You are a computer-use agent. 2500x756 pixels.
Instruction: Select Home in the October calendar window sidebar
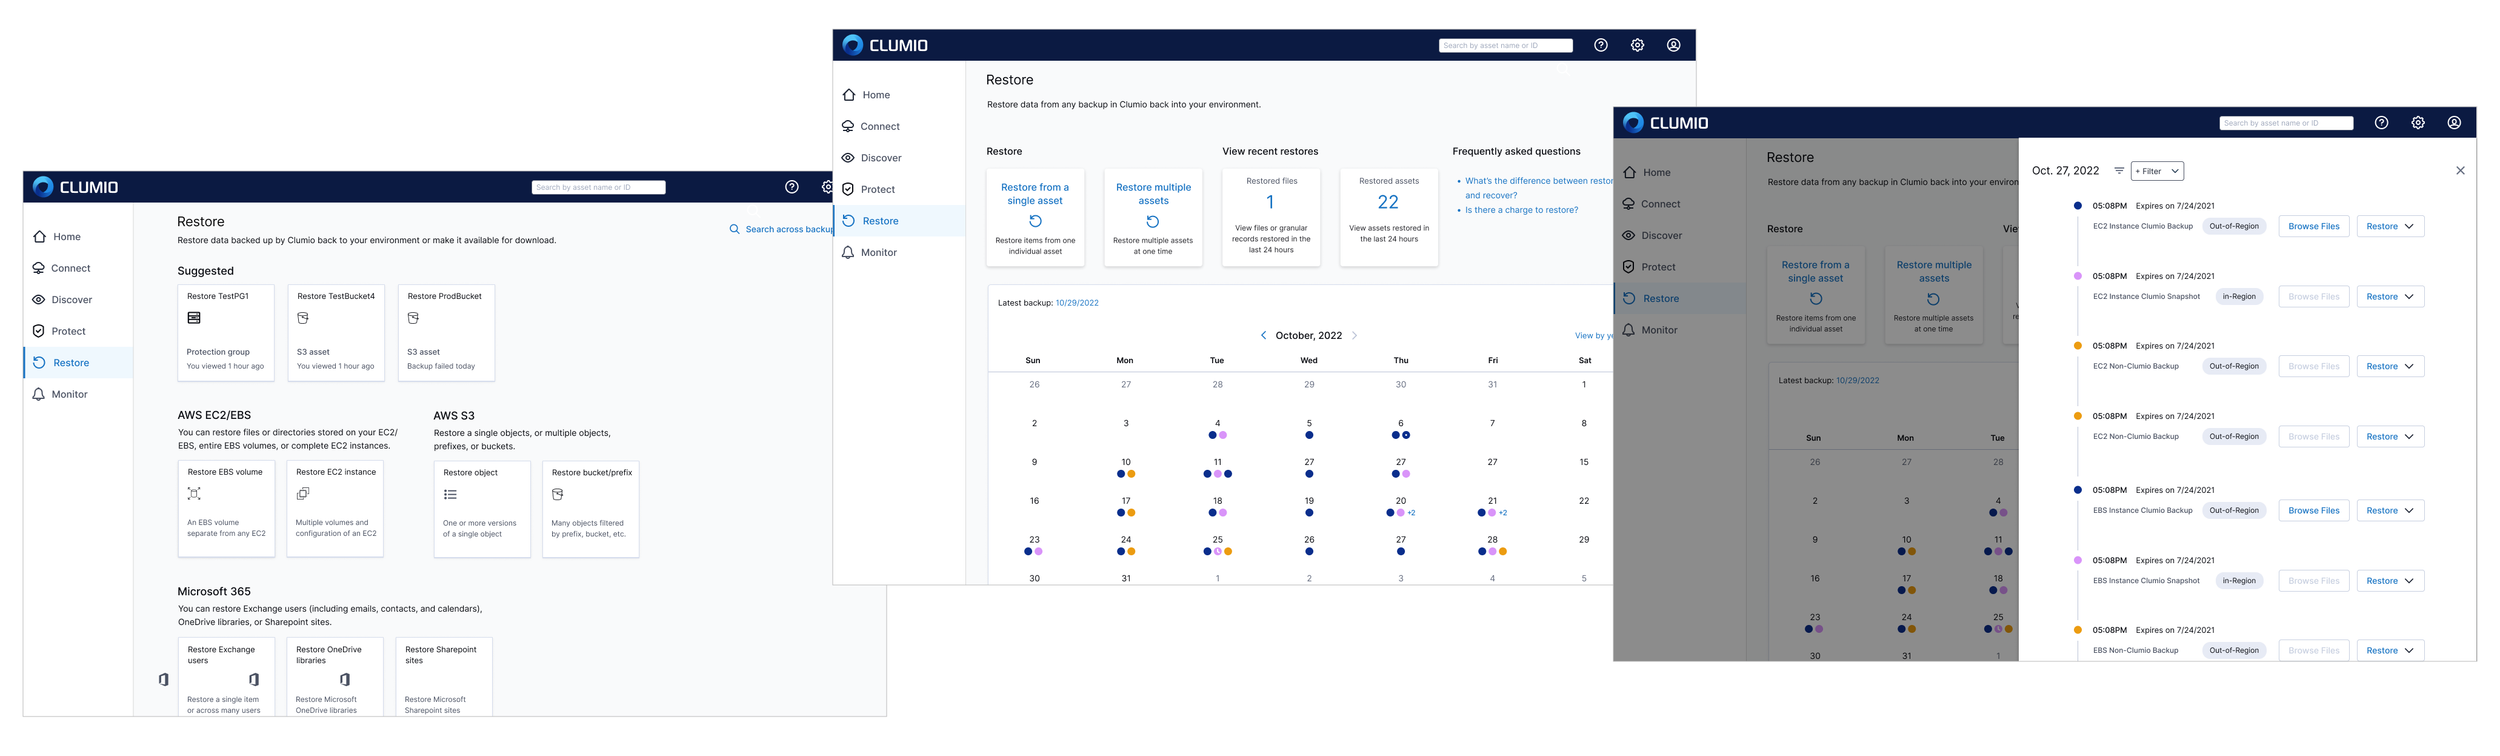tap(876, 95)
